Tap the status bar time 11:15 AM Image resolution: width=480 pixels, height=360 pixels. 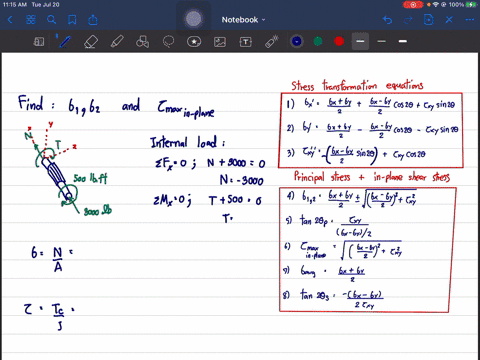(x=15, y=5)
